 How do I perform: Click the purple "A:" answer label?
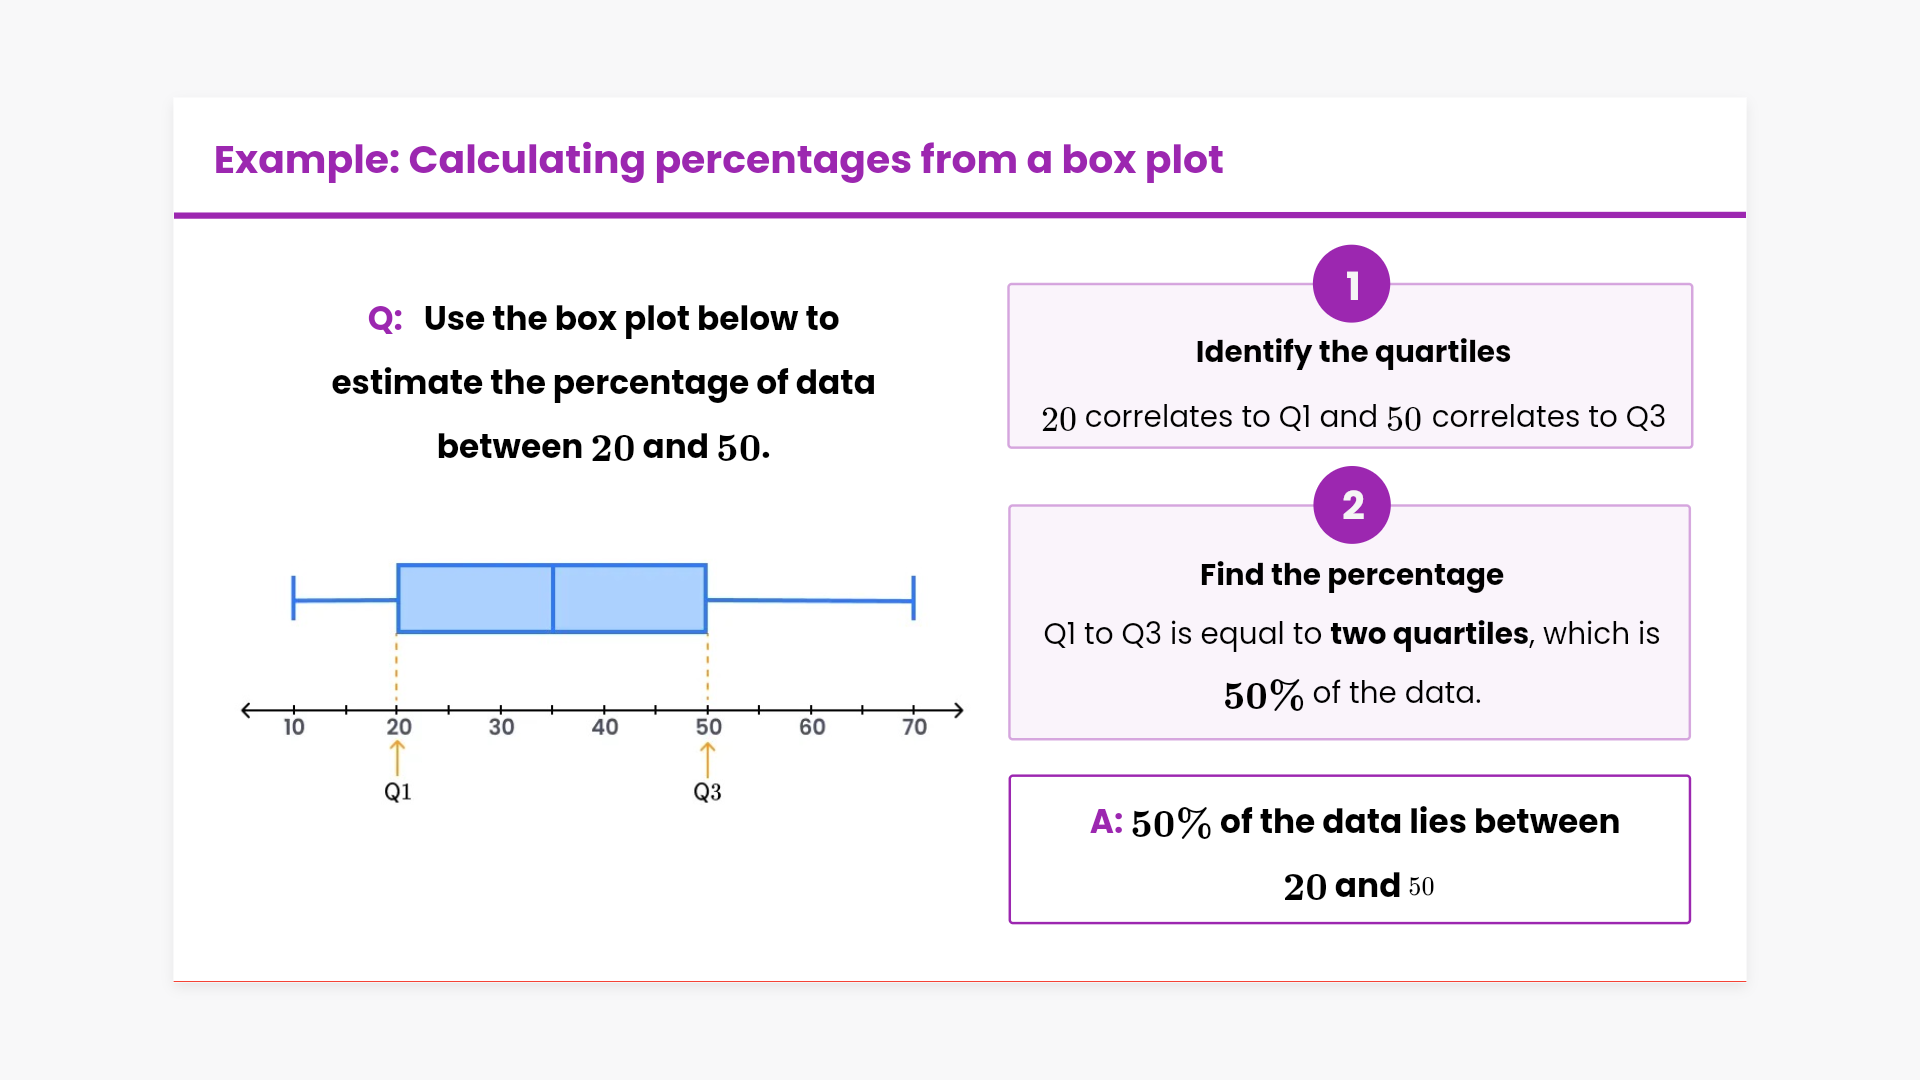pos(1106,822)
